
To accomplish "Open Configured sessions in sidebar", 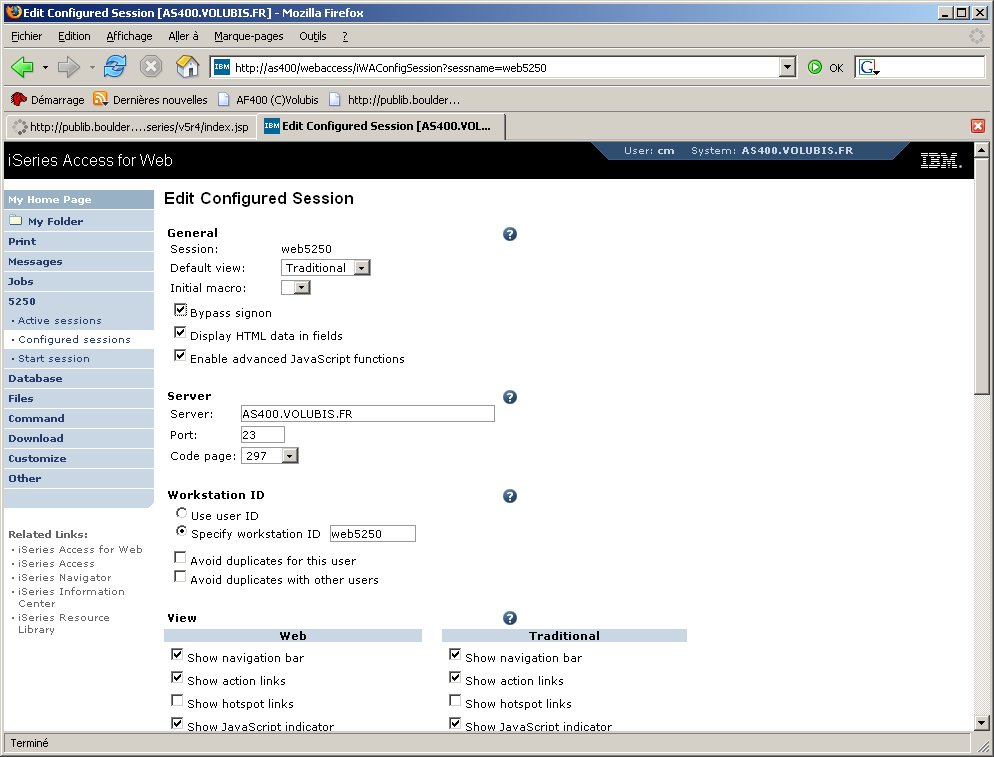I will (x=74, y=340).
